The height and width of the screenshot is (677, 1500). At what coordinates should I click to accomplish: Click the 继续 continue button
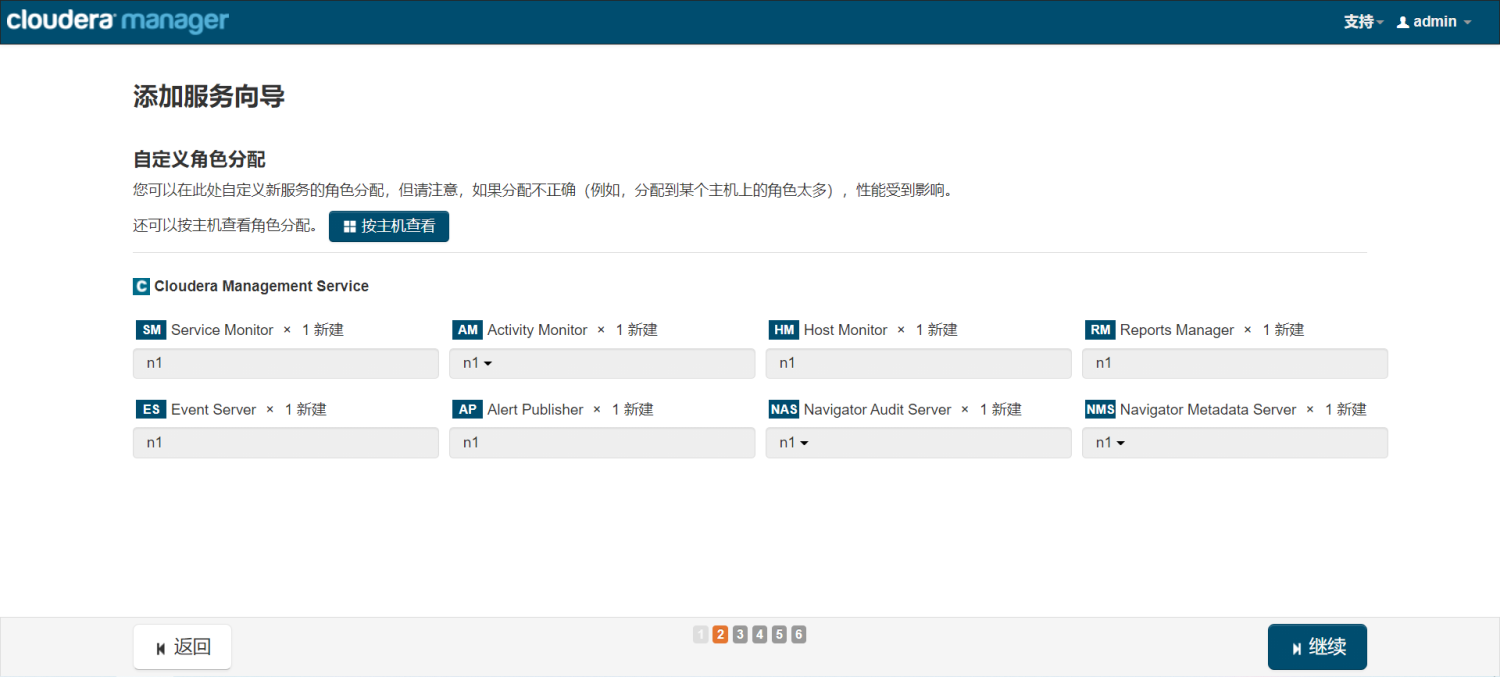coord(1317,647)
